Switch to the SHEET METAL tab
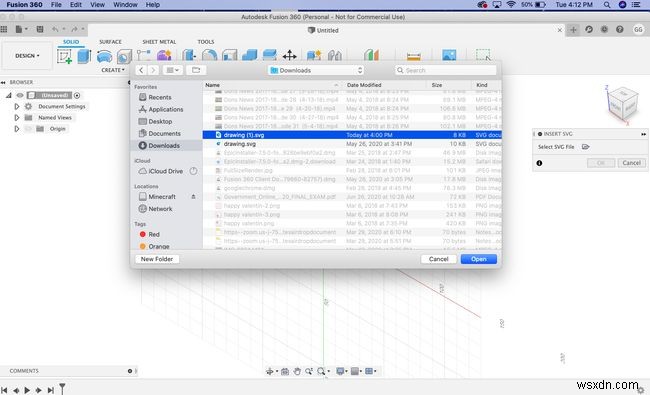 point(159,42)
